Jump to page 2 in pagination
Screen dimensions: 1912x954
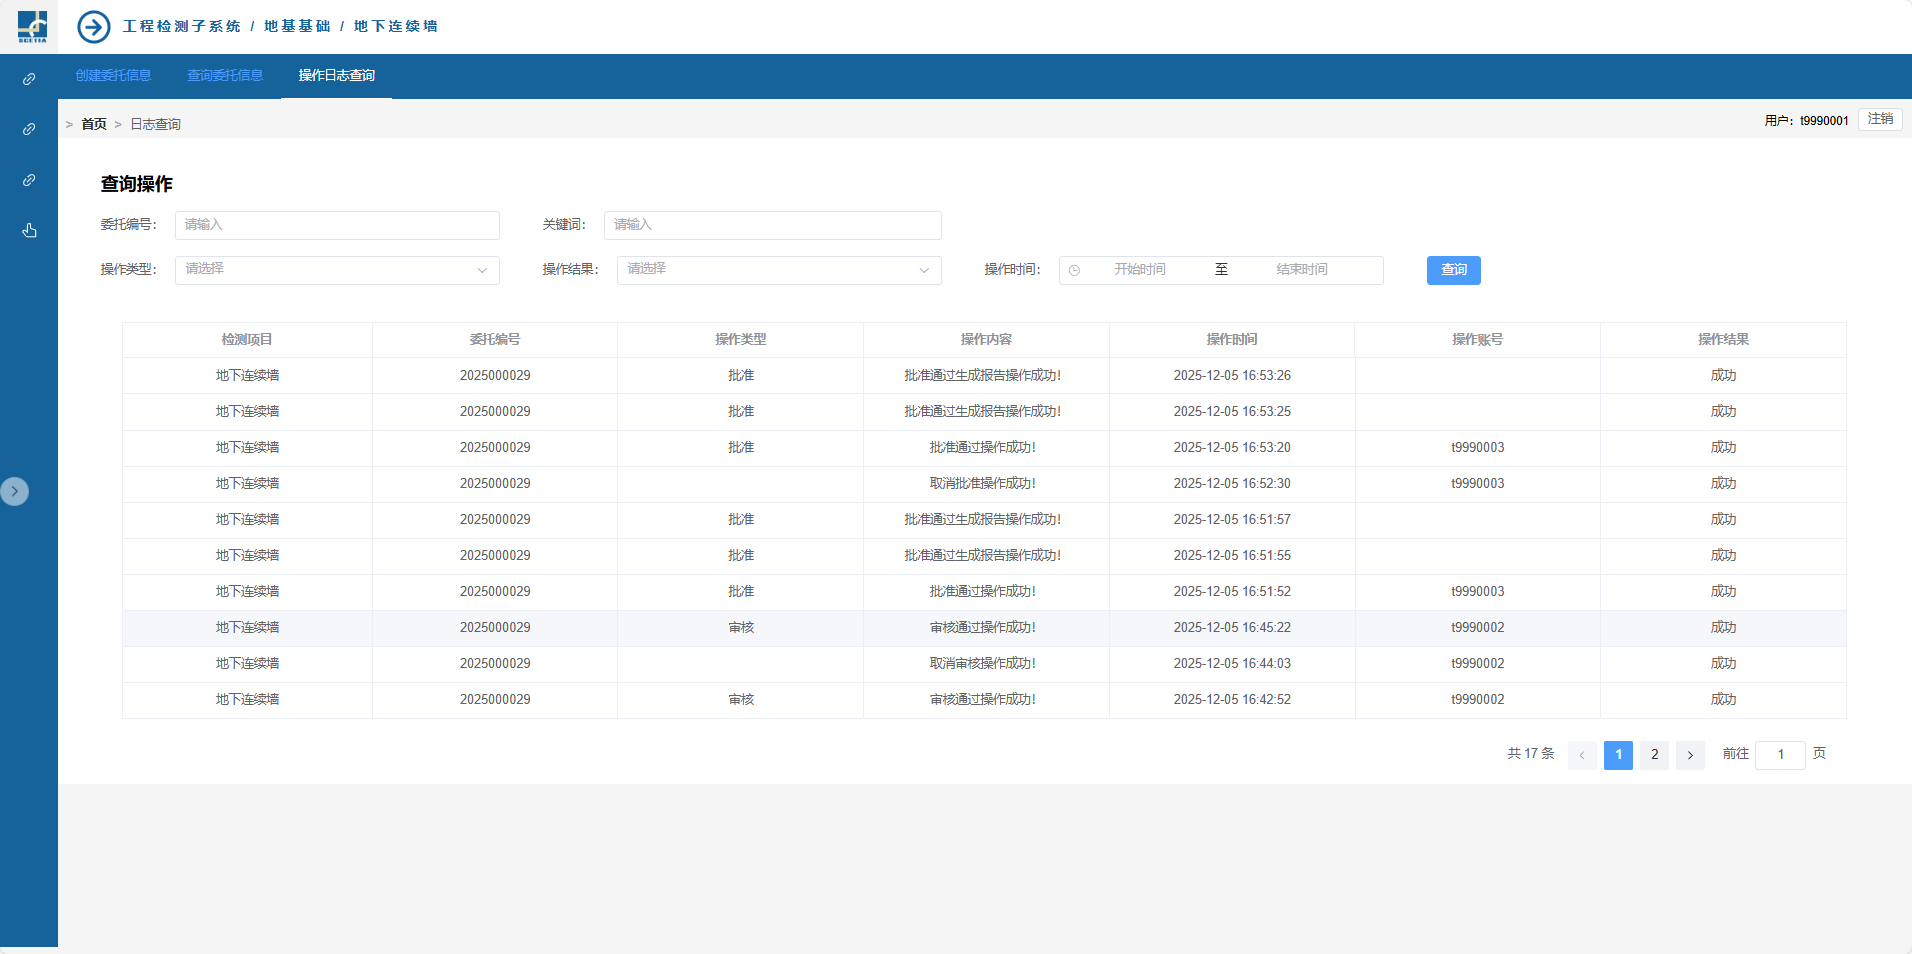[x=1654, y=755]
